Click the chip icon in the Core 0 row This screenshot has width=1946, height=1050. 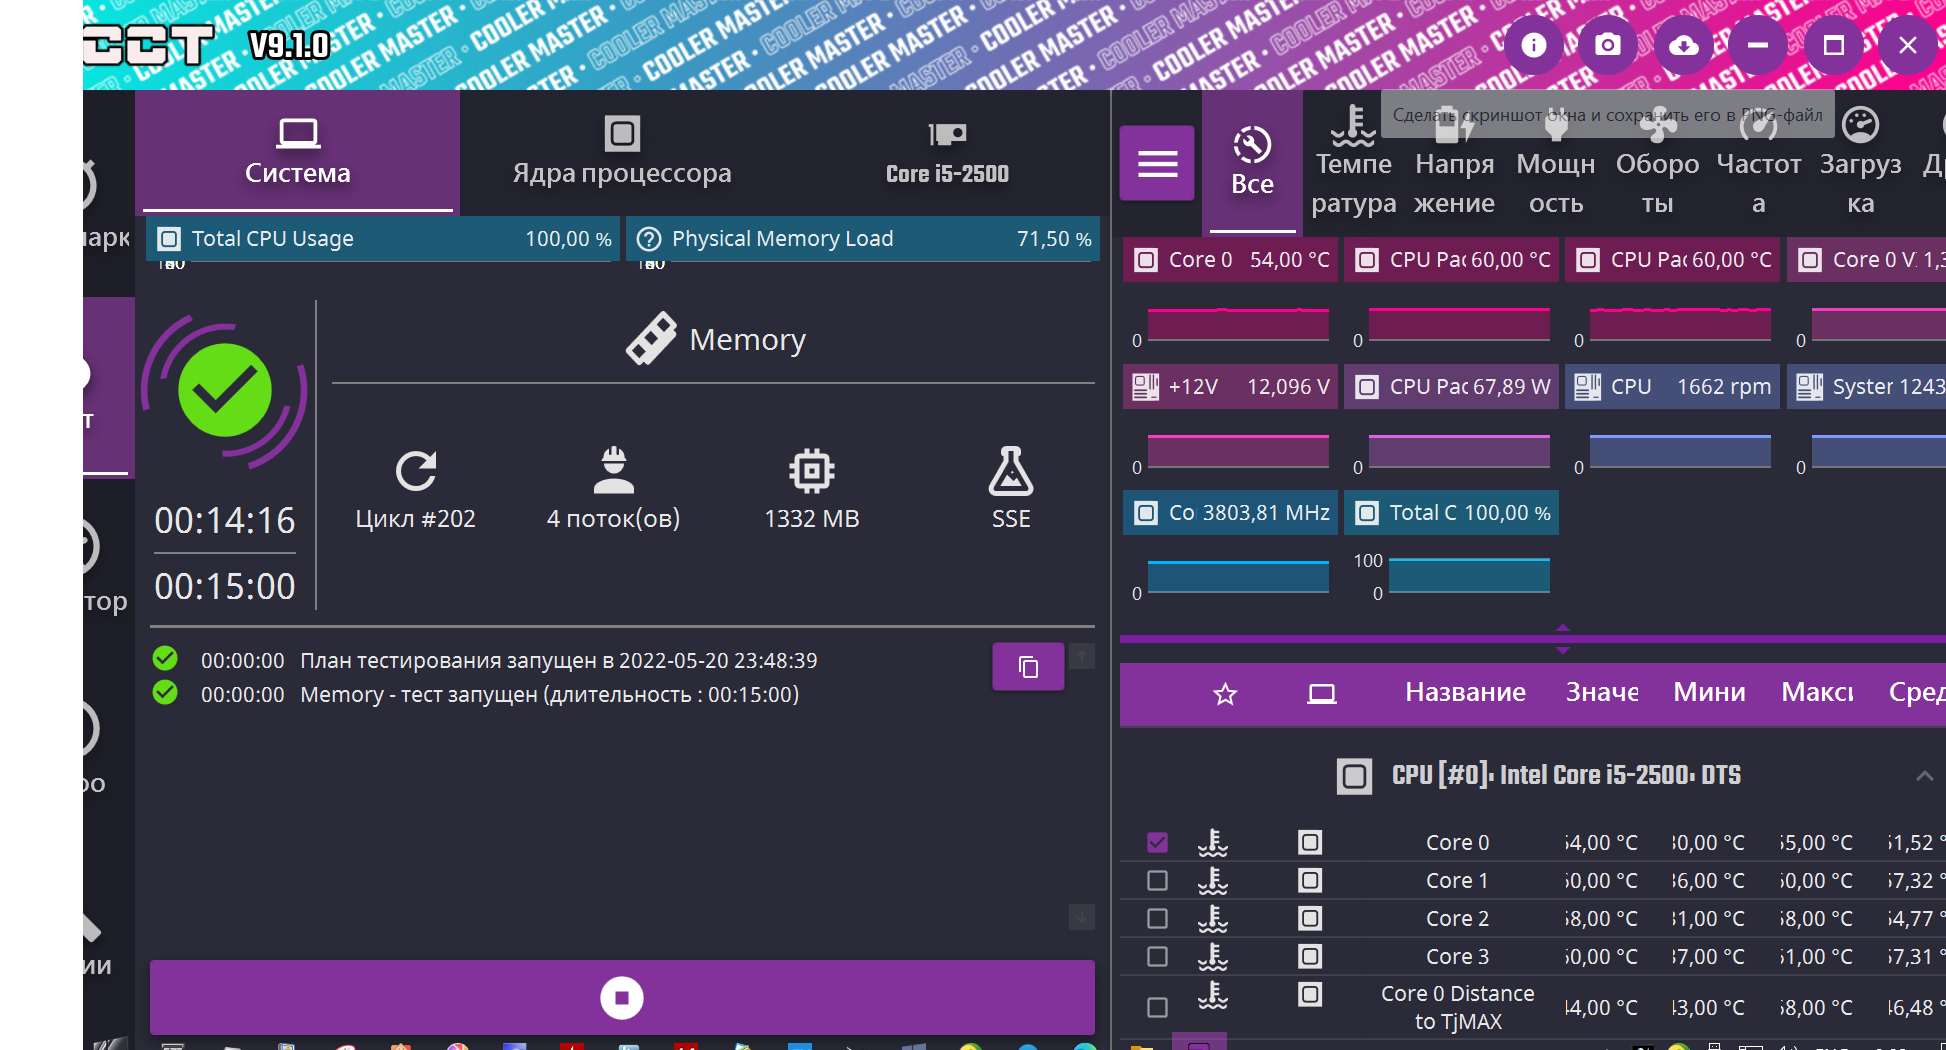(1310, 842)
